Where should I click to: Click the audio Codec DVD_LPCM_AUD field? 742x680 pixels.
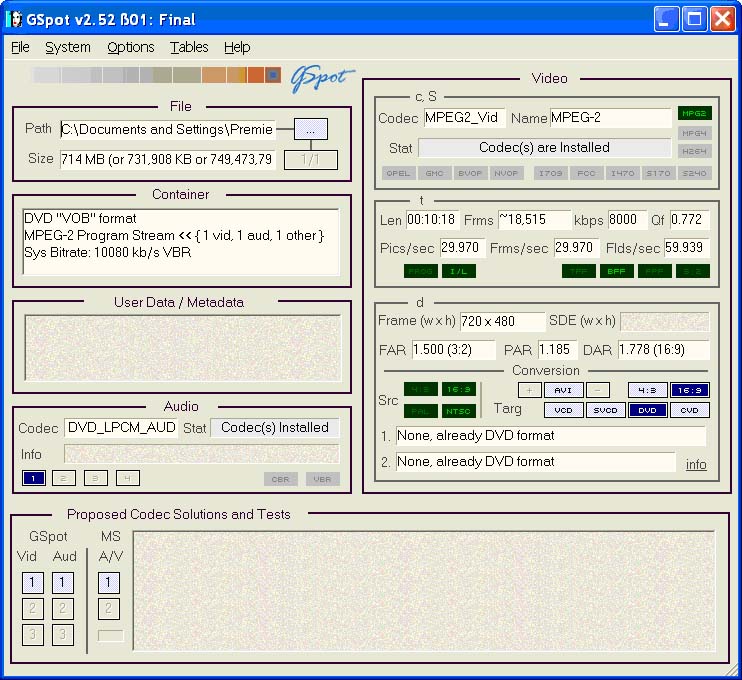pos(121,428)
